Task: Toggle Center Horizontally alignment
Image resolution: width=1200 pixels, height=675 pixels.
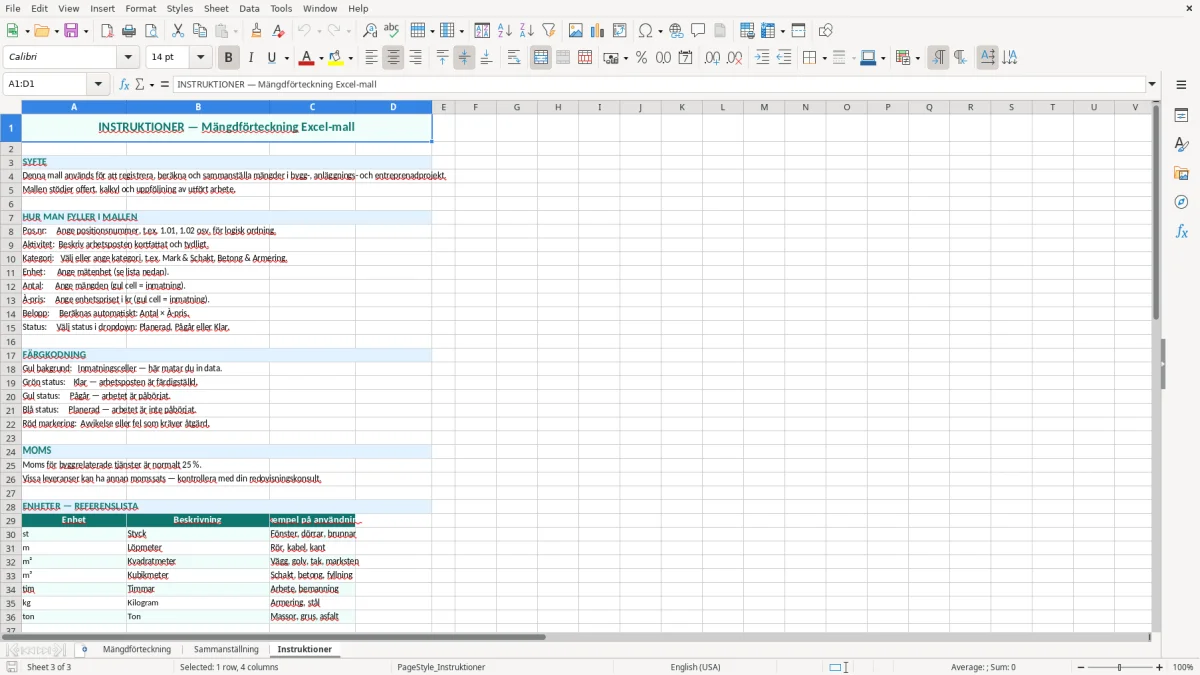Action: (x=393, y=58)
